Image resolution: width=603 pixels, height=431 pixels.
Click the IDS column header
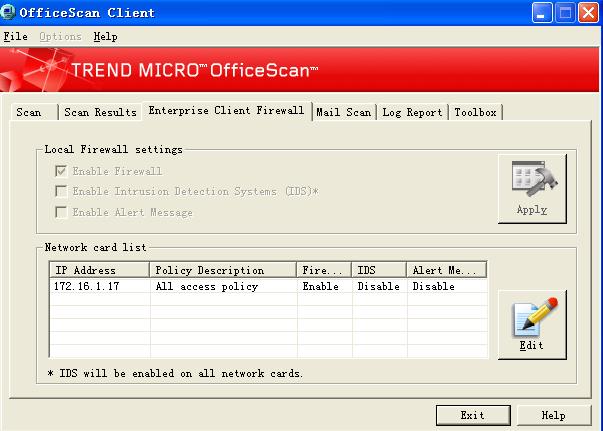[x=379, y=270]
